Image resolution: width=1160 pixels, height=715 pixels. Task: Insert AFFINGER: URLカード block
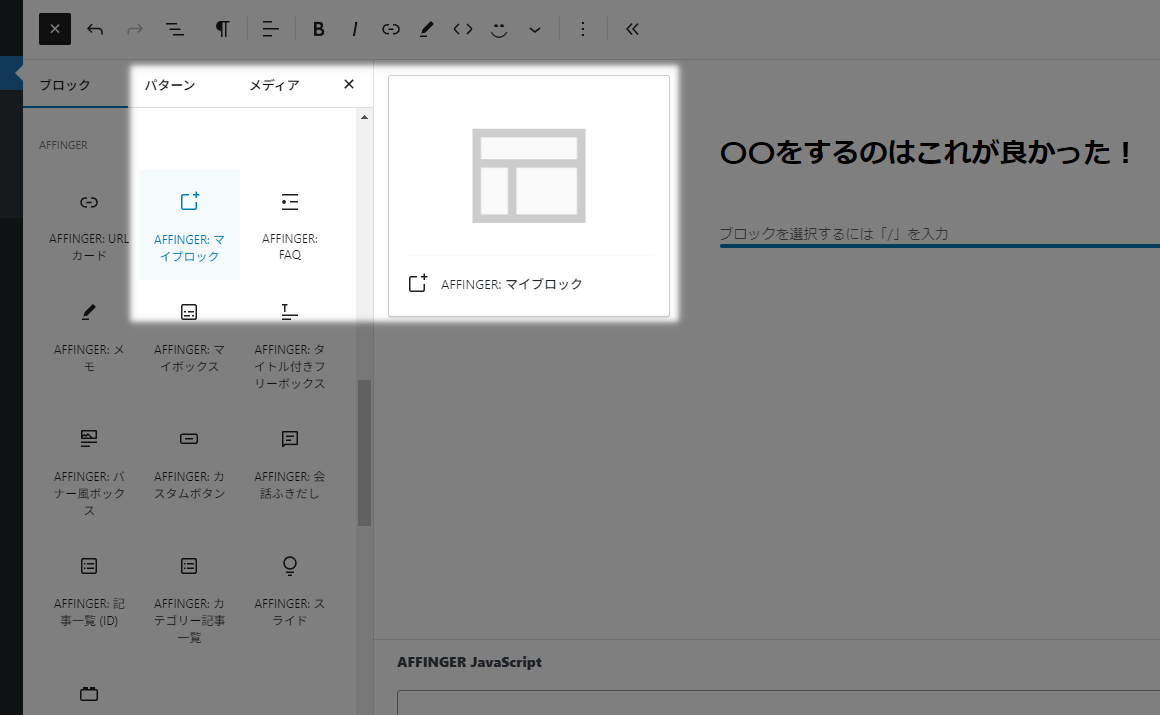coord(89,225)
